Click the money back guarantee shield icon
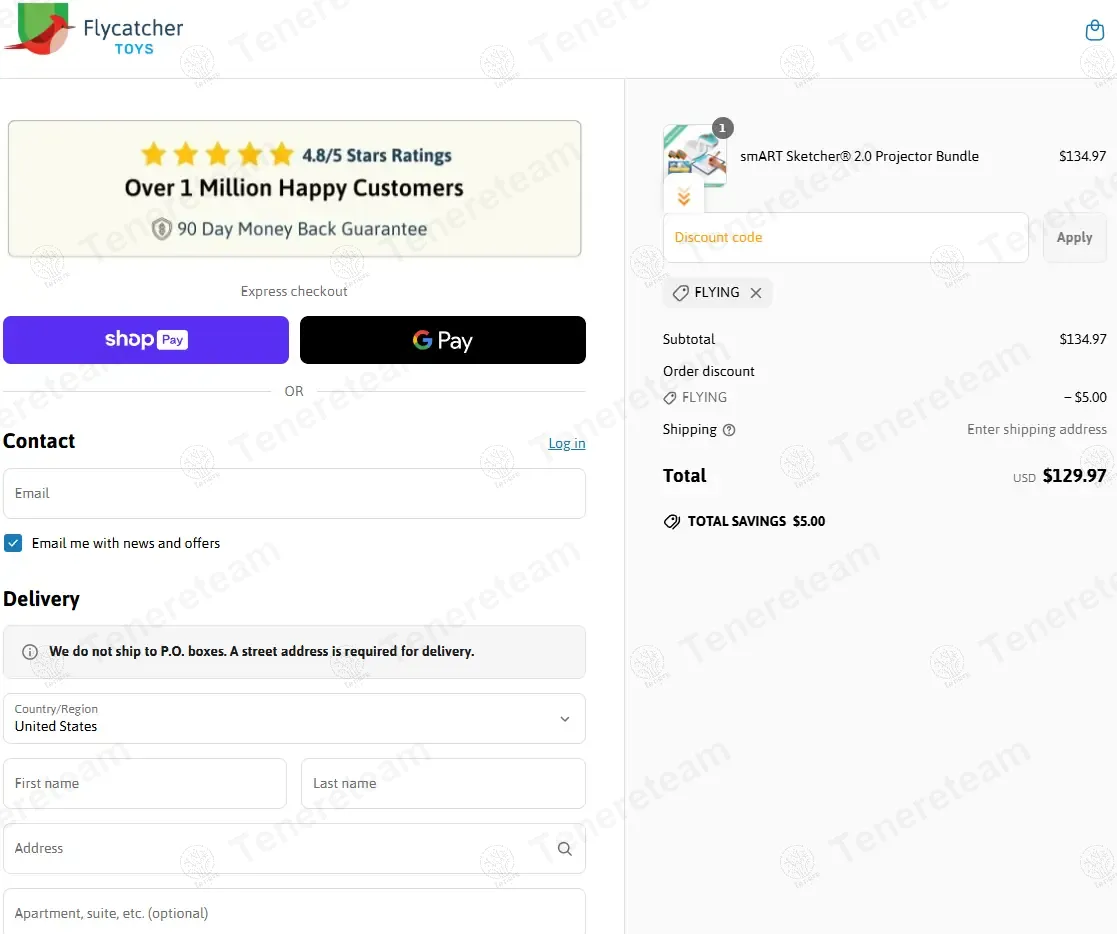 click(x=162, y=229)
